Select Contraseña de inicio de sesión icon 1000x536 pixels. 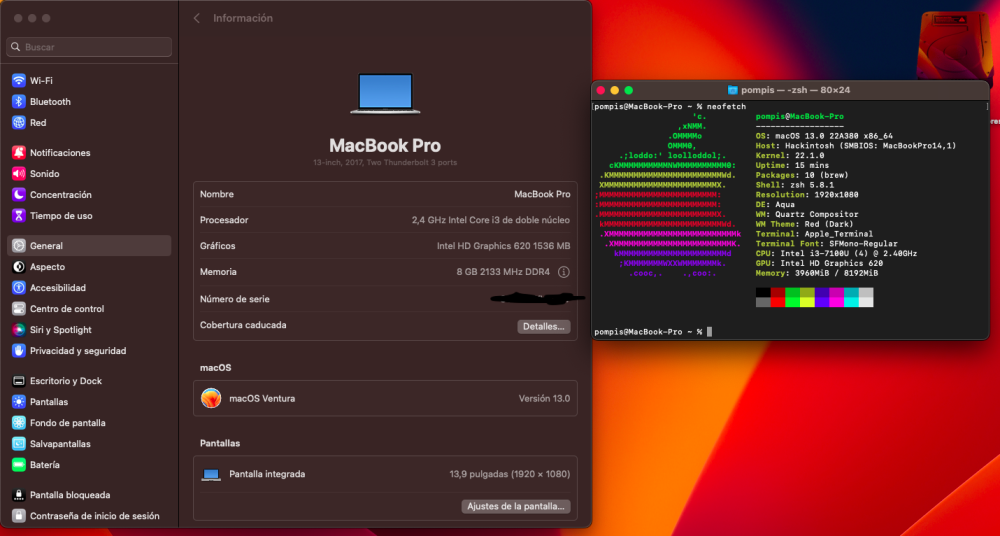pos(18,517)
